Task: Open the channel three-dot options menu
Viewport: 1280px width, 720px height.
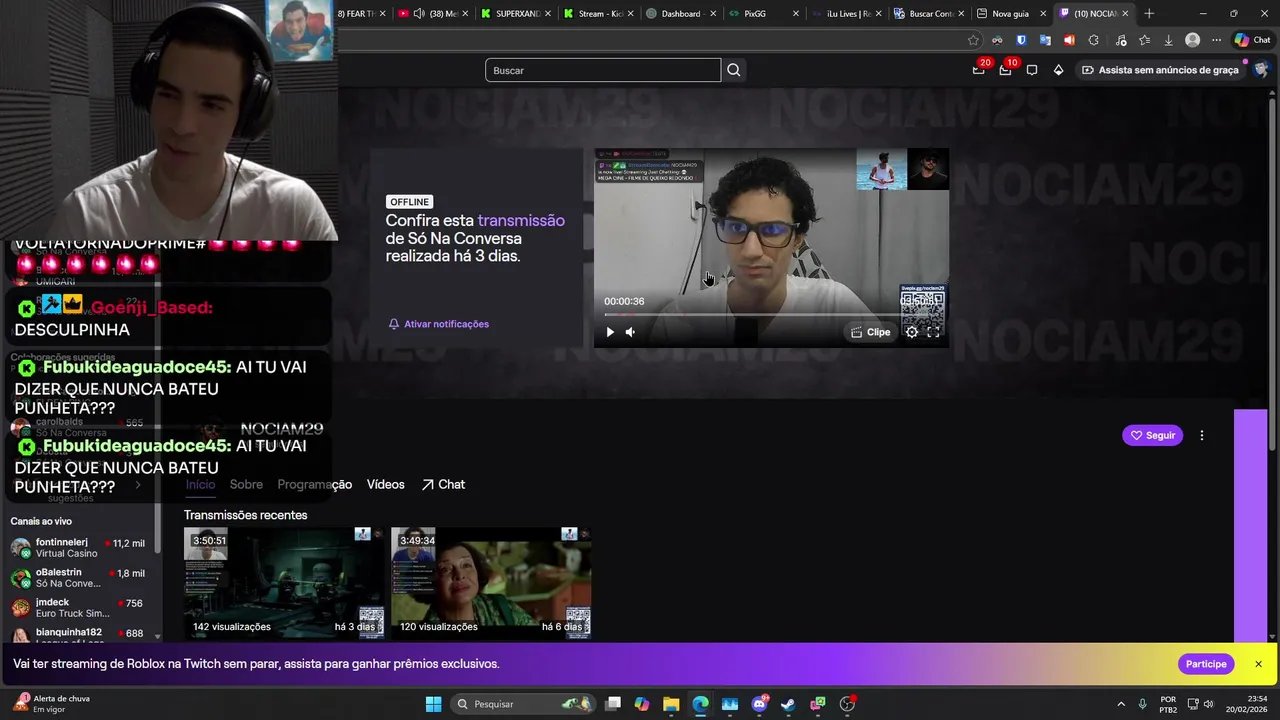Action: point(1202,435)
